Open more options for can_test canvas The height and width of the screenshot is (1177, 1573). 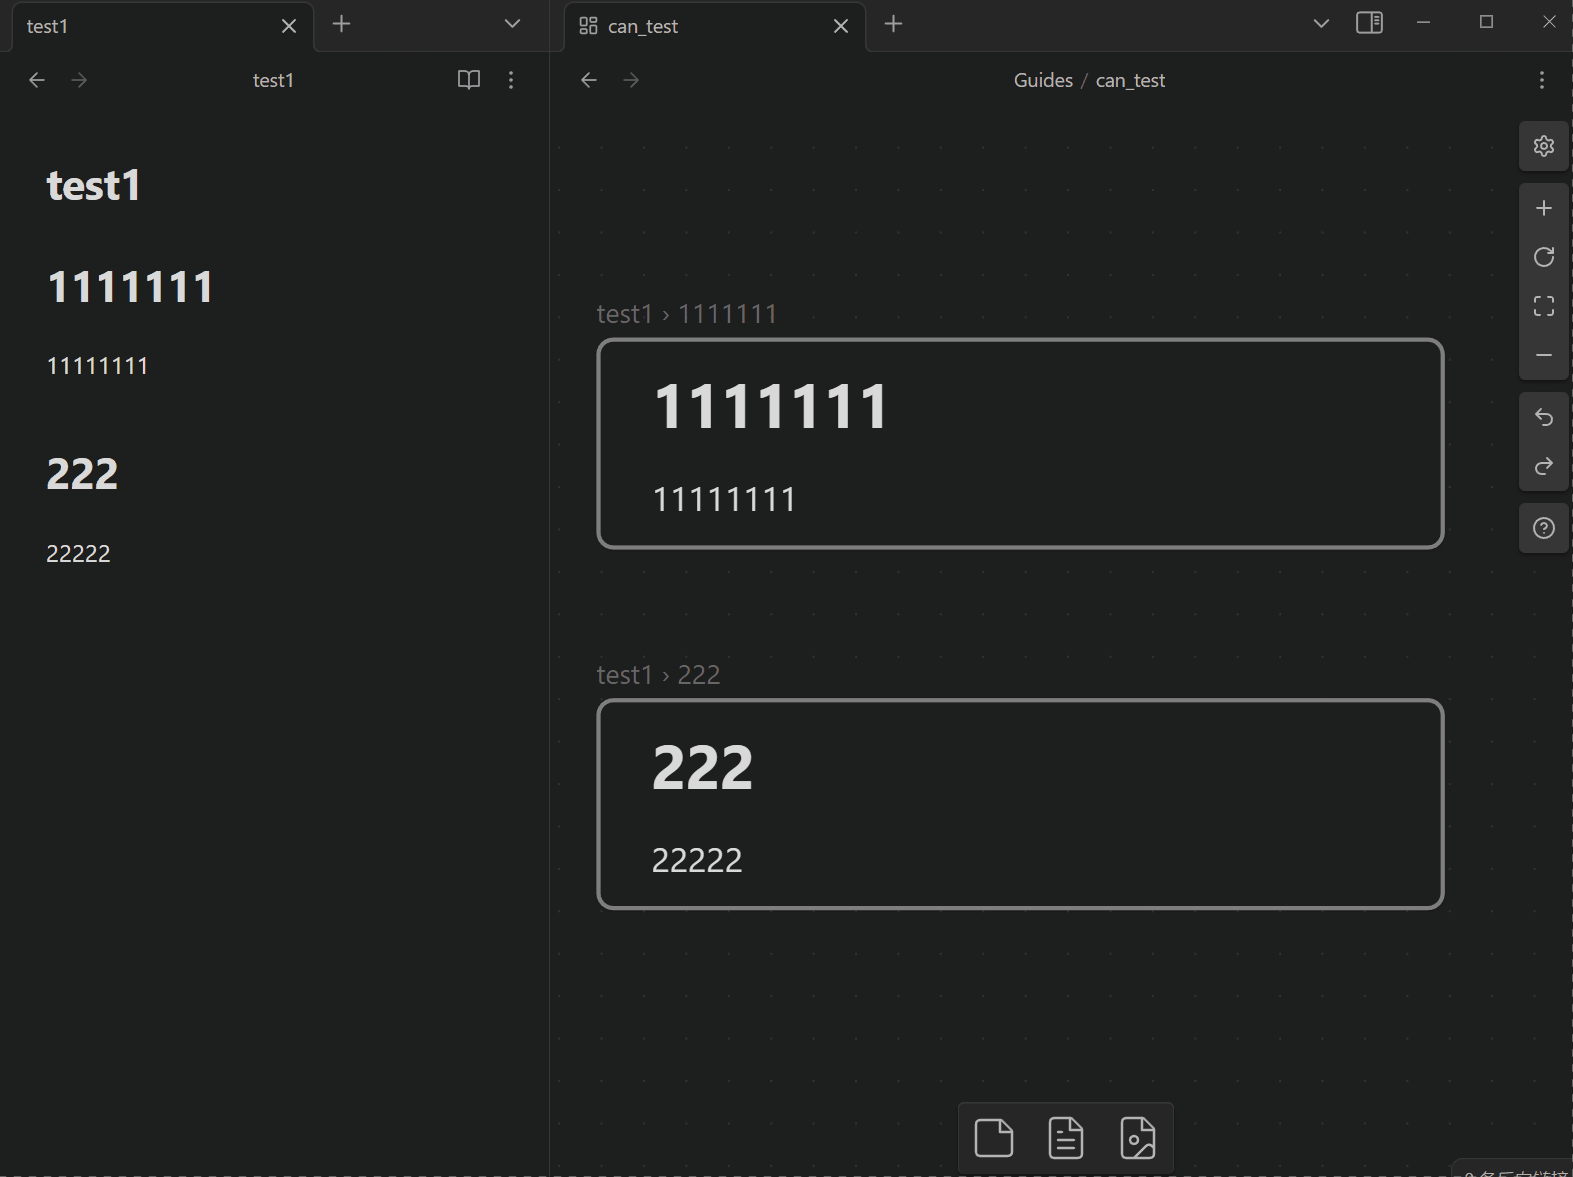1541,80
